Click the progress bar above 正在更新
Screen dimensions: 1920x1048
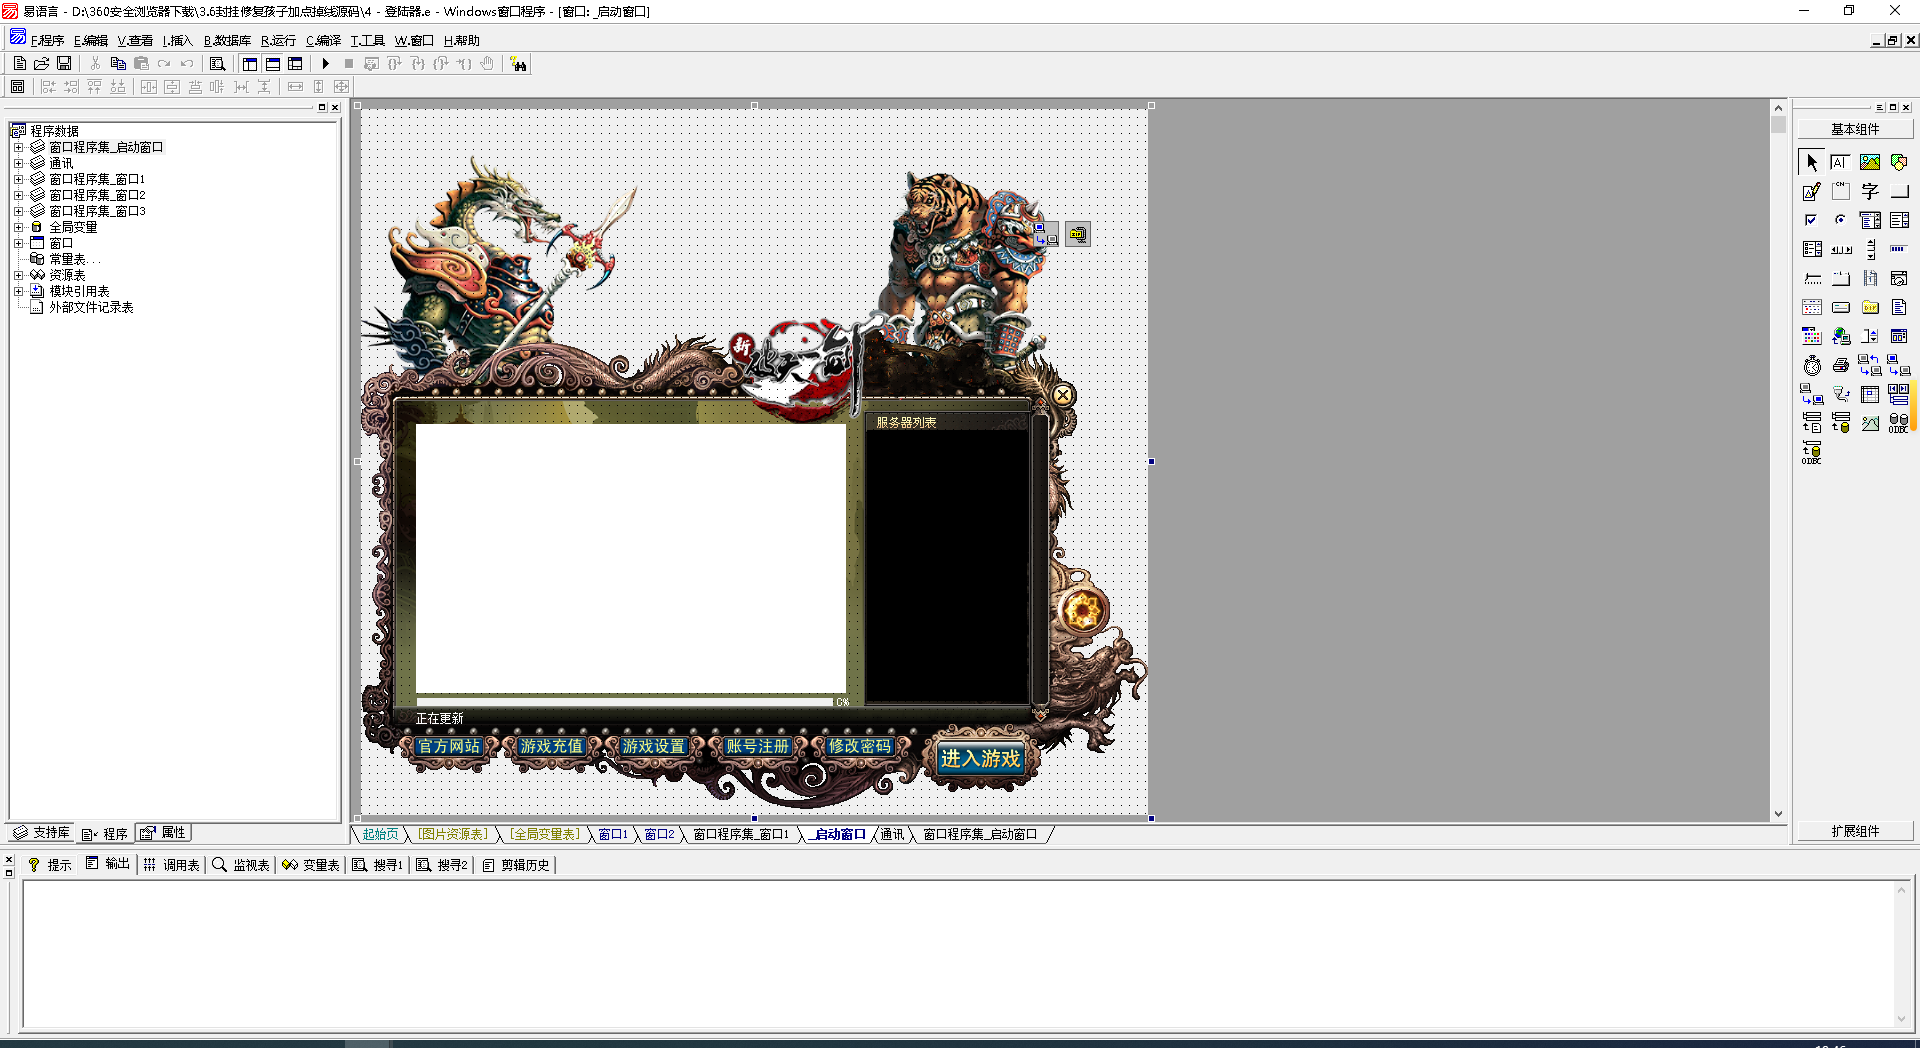click(x=625, y=702)
